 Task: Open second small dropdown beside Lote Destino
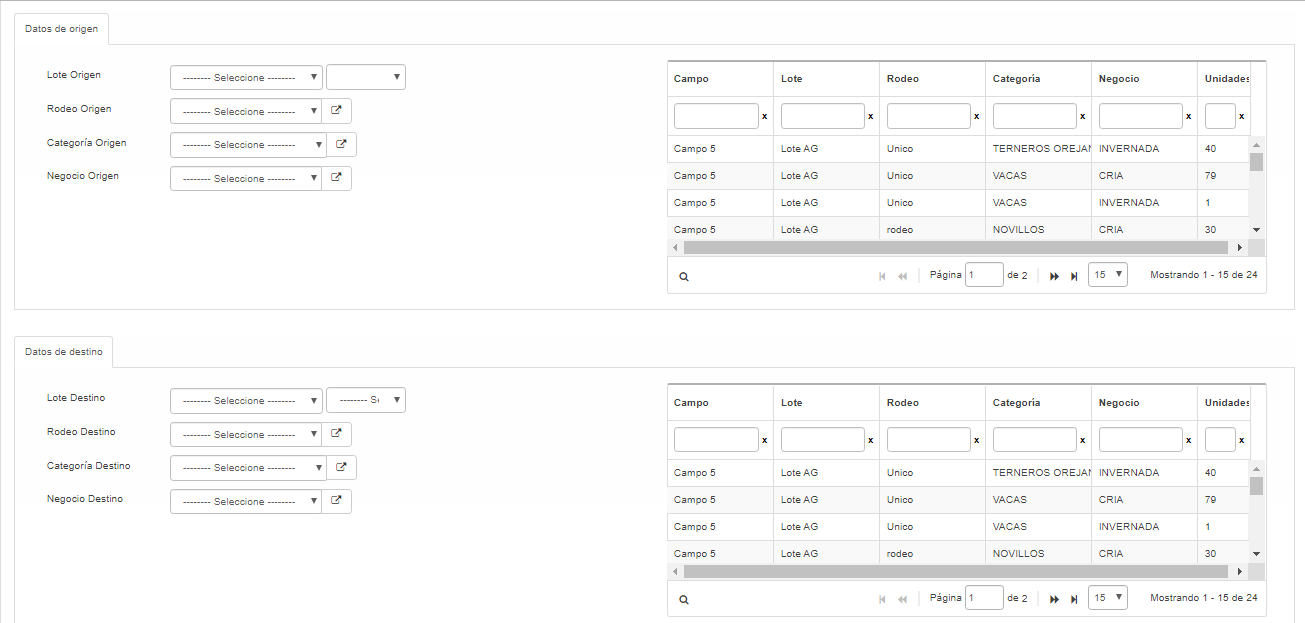pyautogui.click(x=366, y=400)
